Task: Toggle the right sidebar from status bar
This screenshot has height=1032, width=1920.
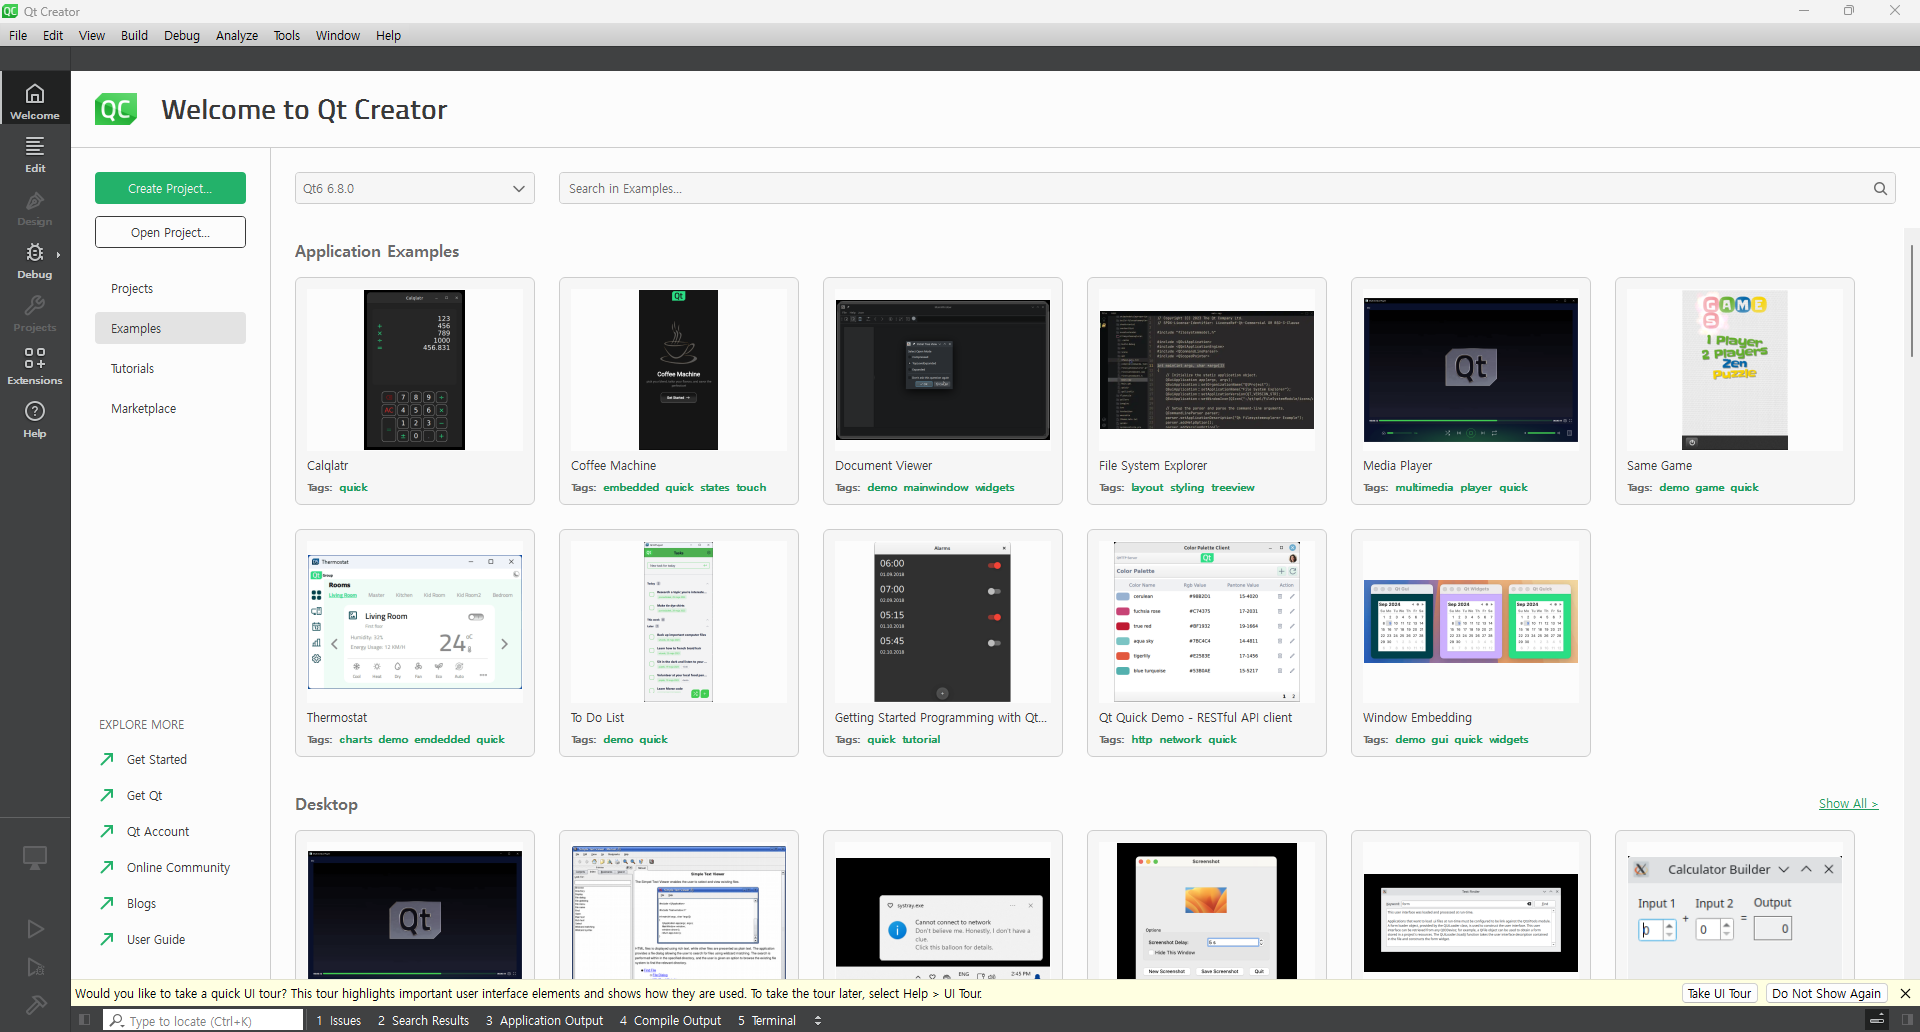Action: click(1907, 1020)
